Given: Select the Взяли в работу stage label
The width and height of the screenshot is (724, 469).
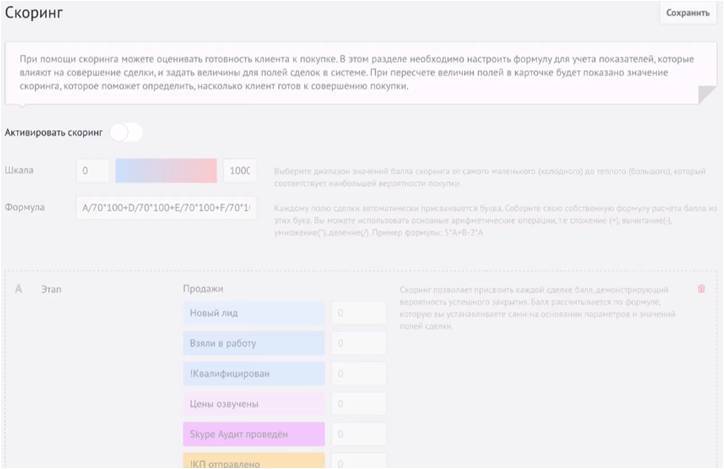Looking at the screenshot, I should click(254, 343).
